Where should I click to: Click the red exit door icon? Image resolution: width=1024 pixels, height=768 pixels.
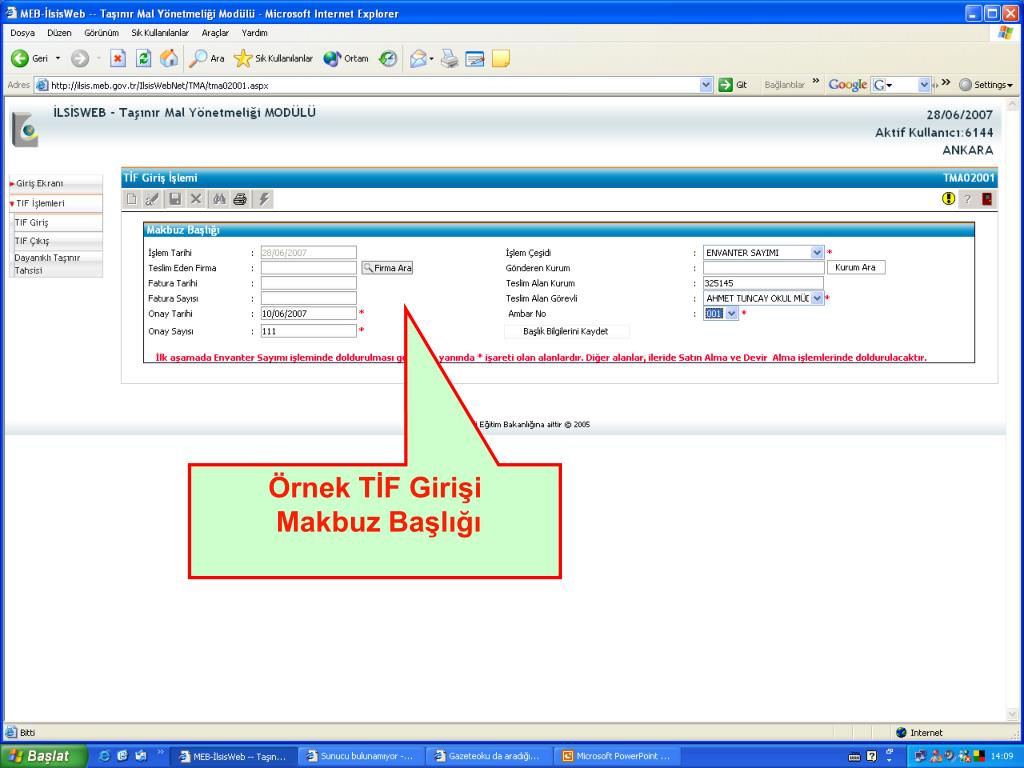987,199
